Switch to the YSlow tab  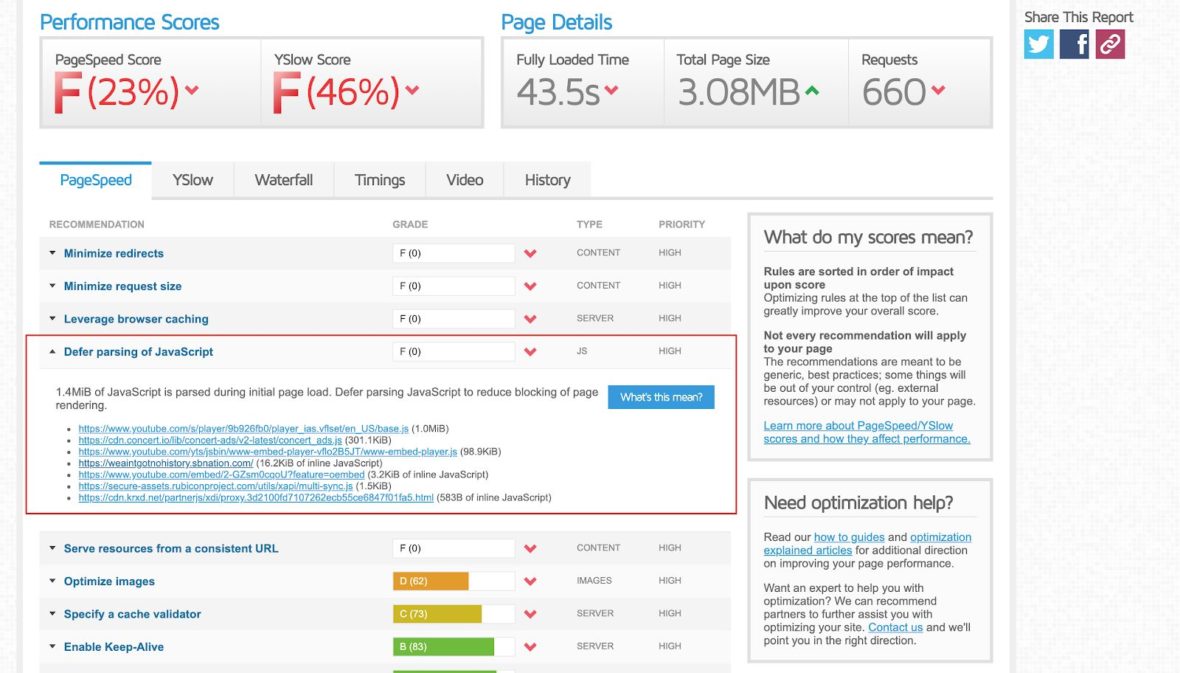pyautogui.click(x=192, y=180)
